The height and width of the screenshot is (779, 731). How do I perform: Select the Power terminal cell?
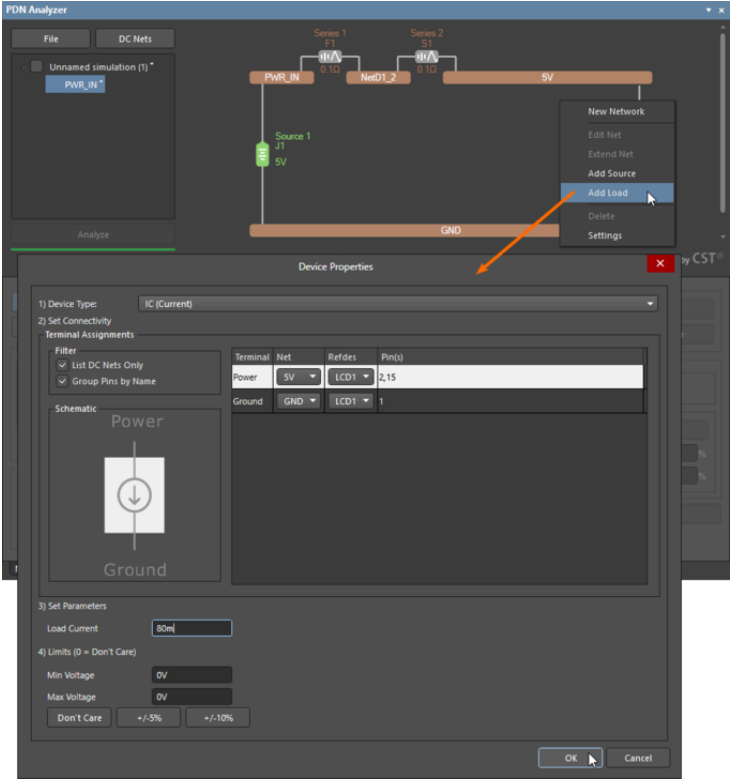click(252, 377)
